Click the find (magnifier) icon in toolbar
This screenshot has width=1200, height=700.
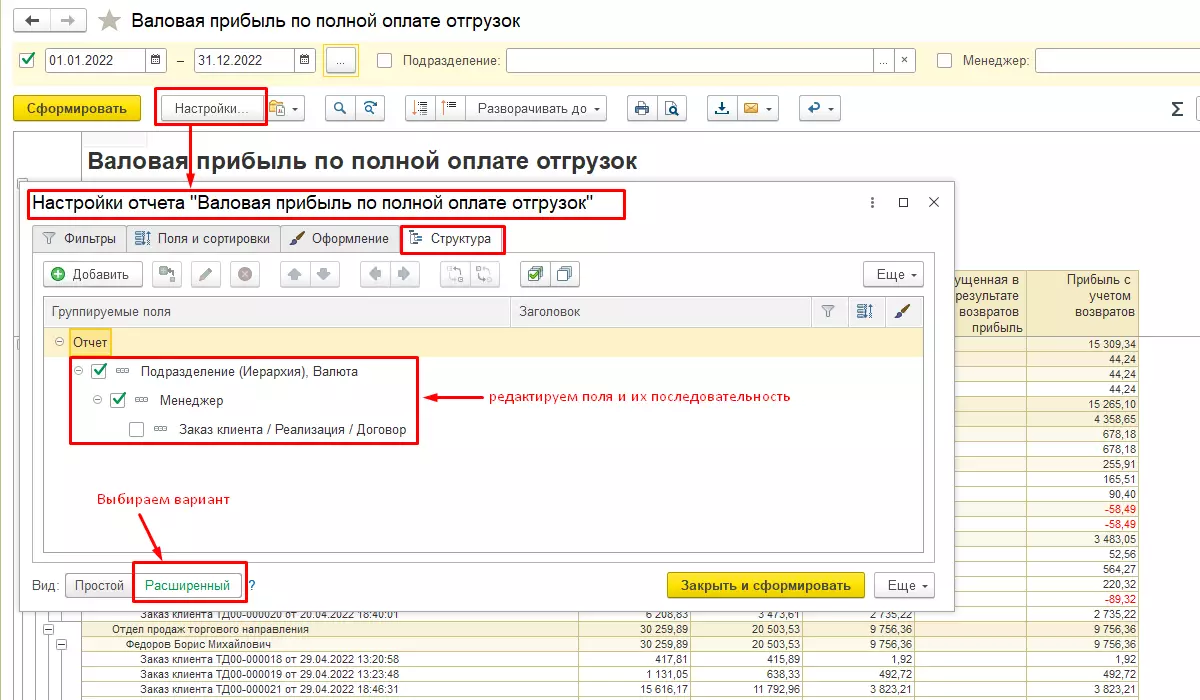coord(341,108)
